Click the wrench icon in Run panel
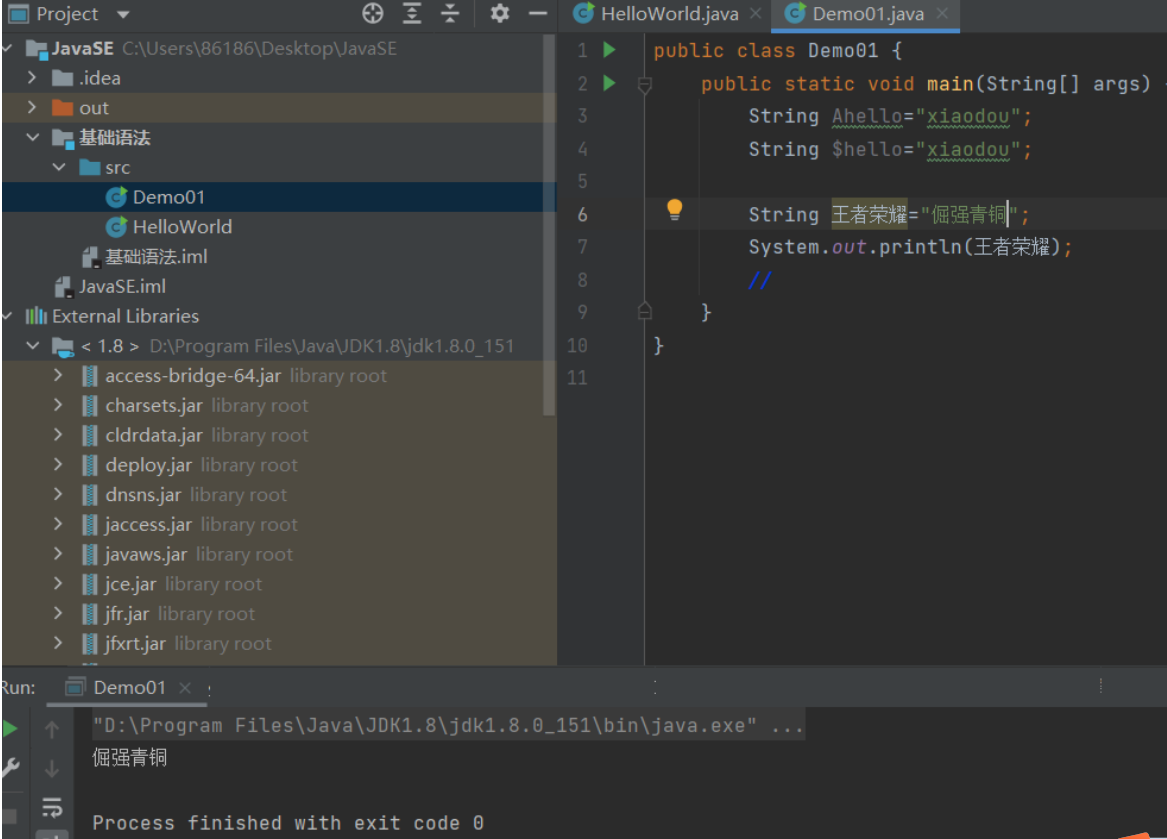This screenshot has width=1167, height=839. pyautogui.click(x=10, y=768)
